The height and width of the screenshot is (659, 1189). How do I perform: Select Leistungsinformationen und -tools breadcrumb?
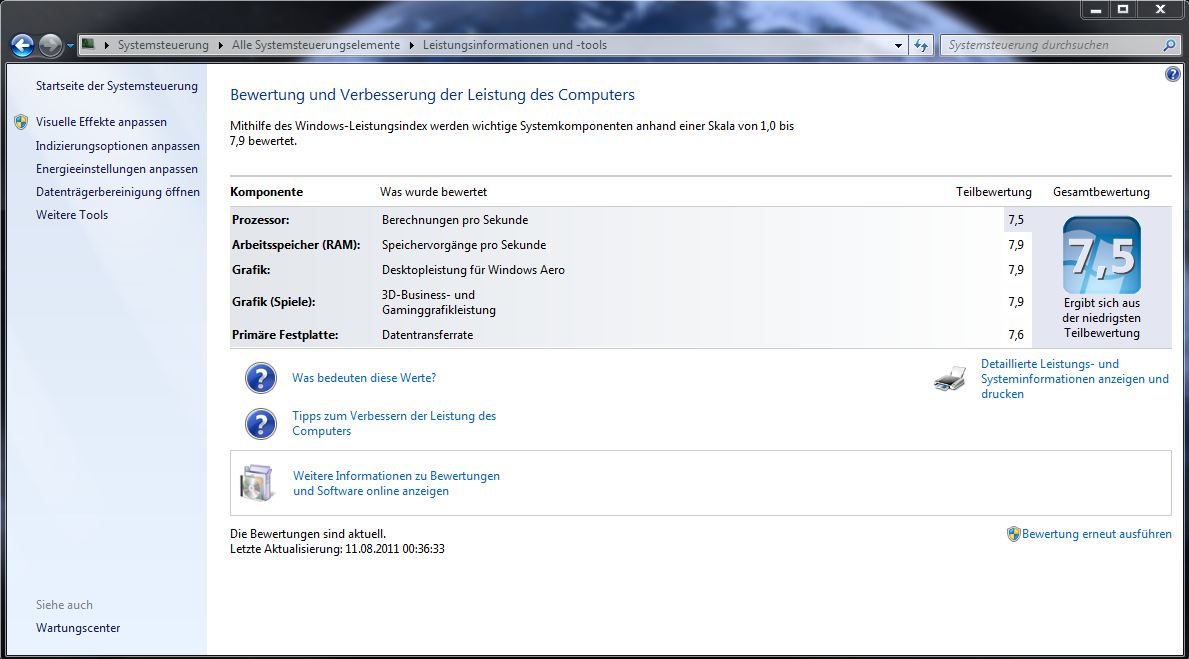[515, 46]
